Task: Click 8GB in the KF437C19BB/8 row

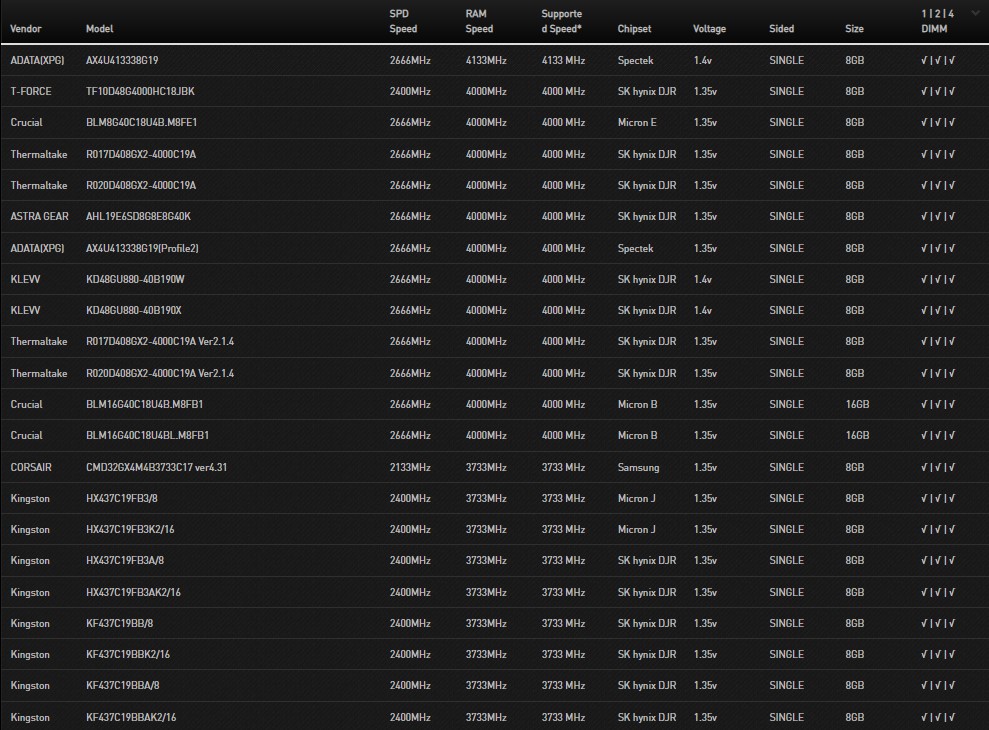Action: coord(855,623)
